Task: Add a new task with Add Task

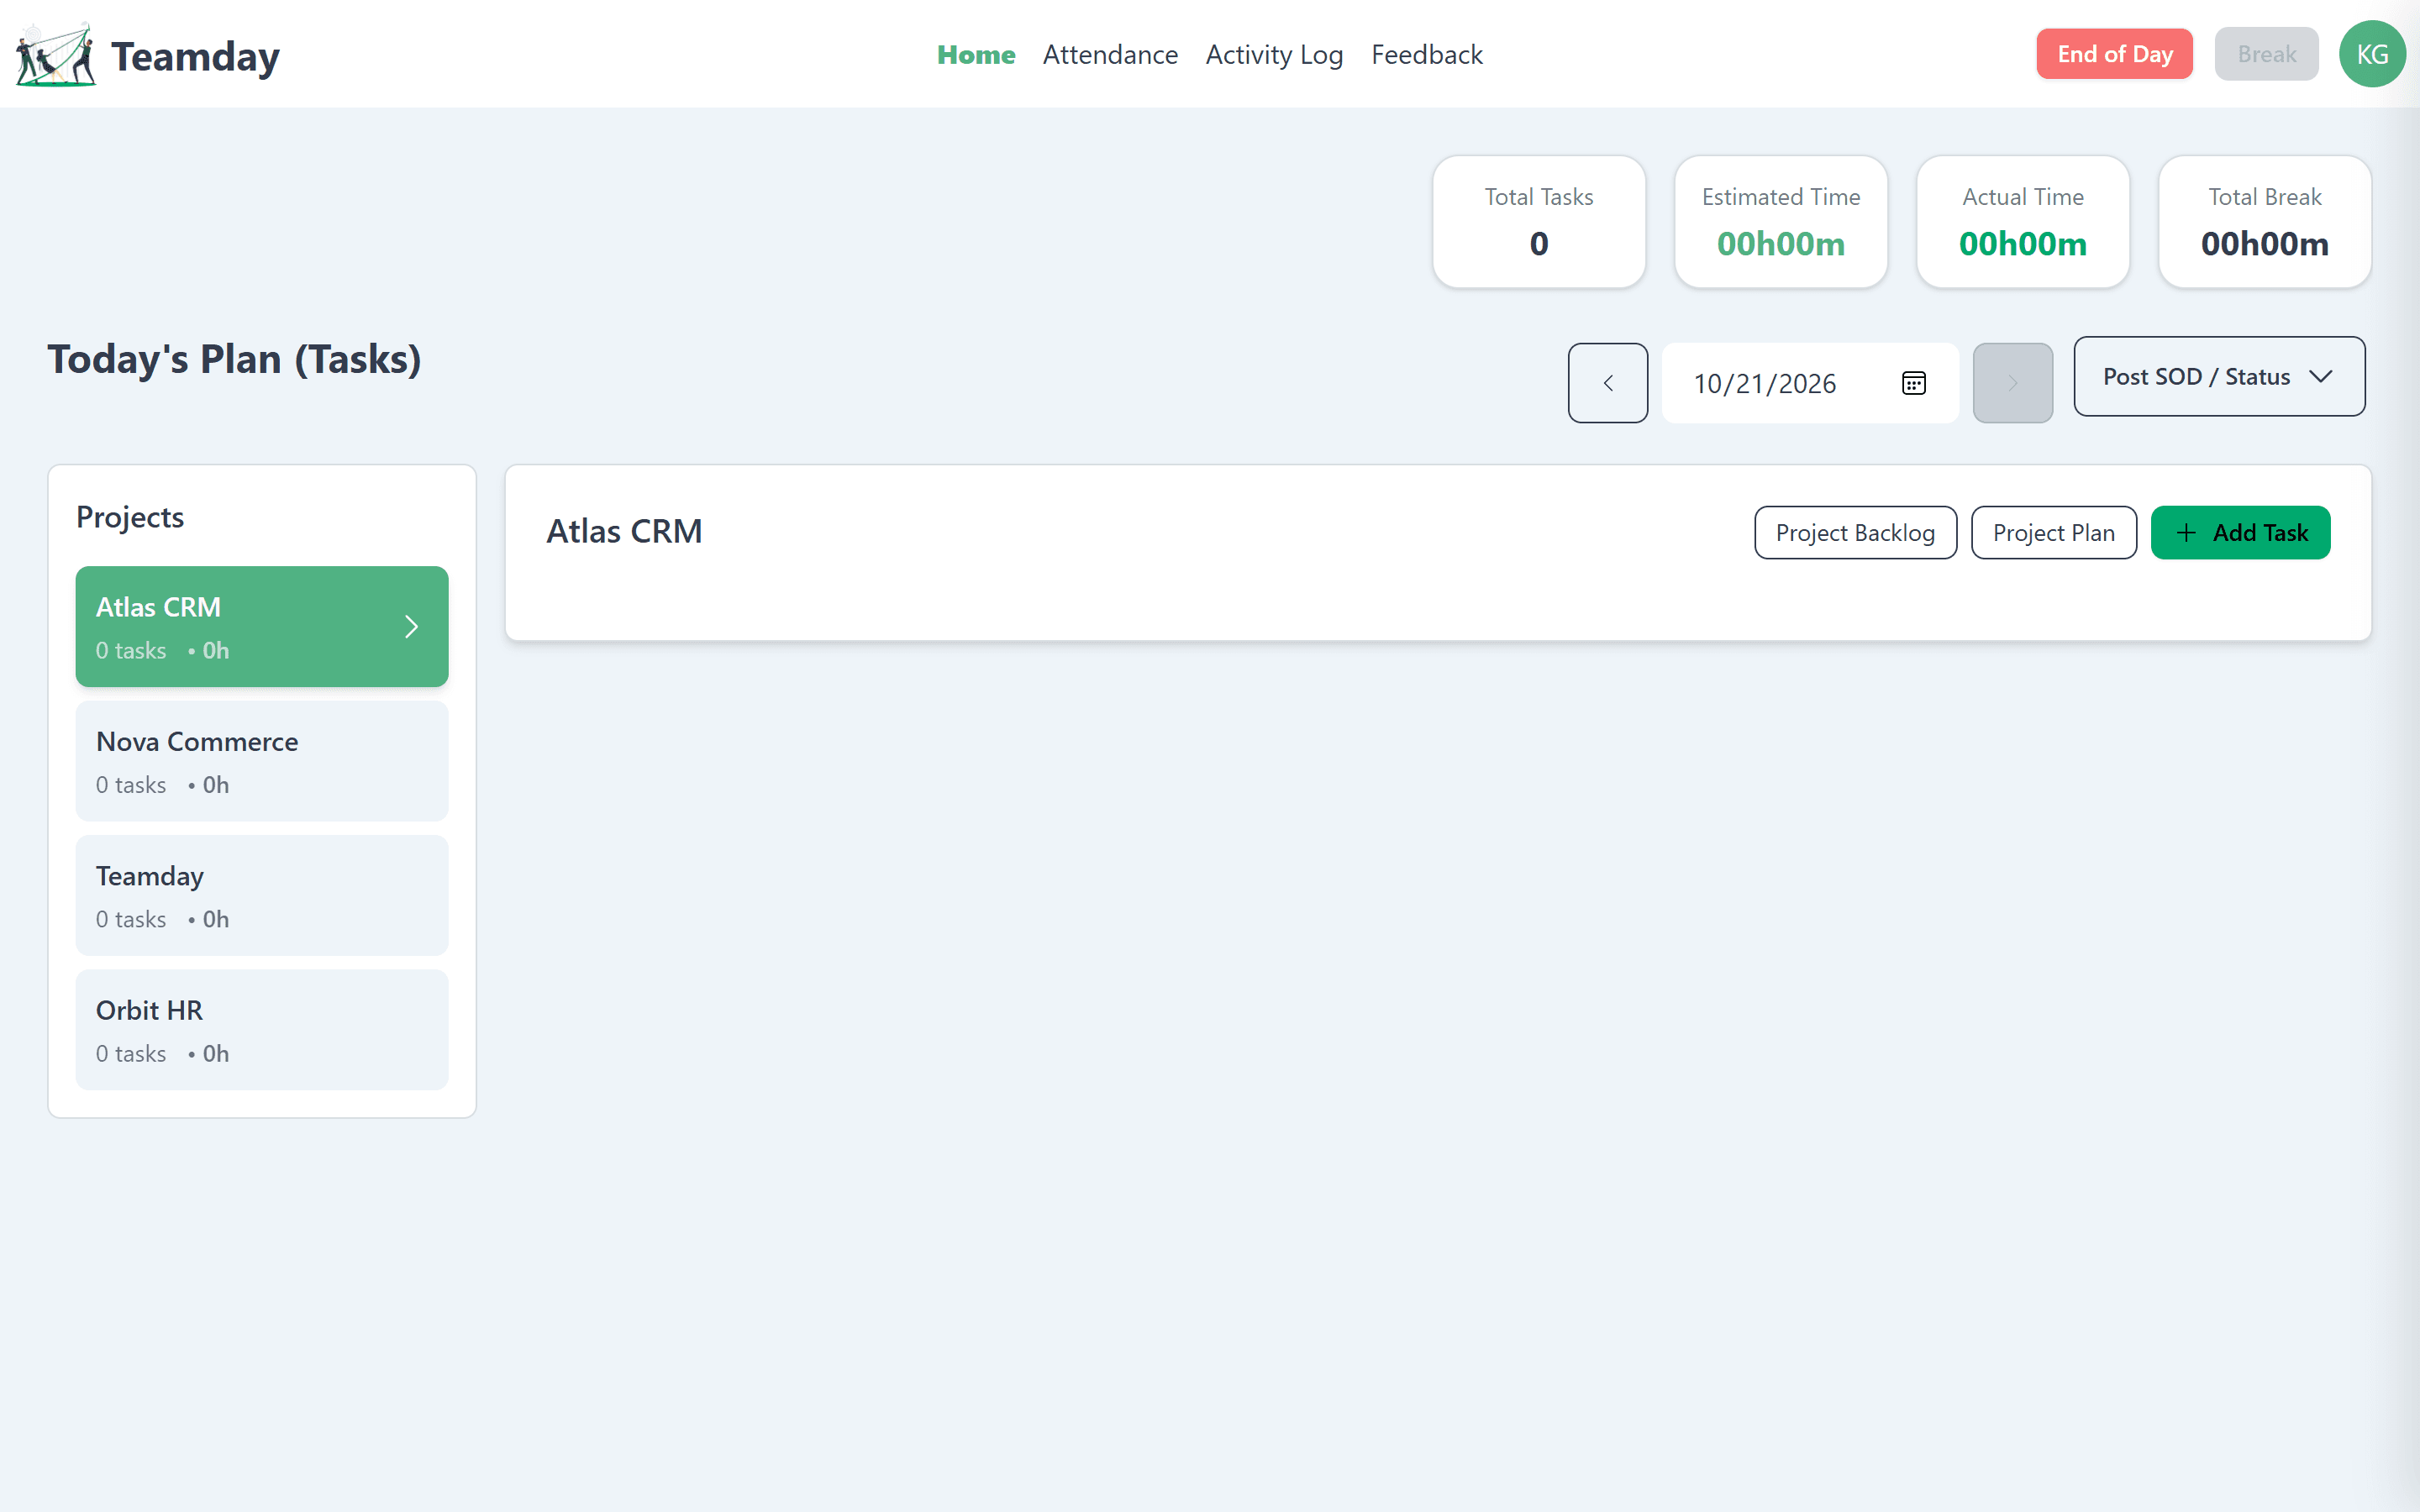Action: 2240,533
